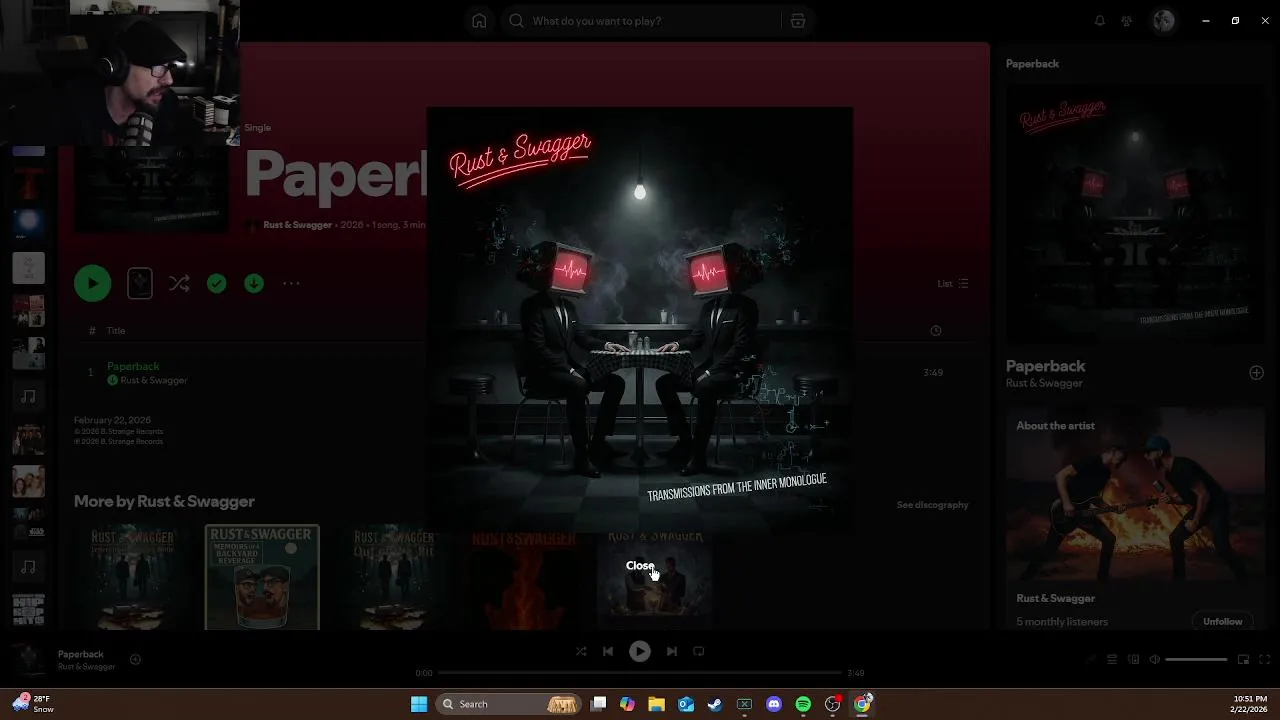Open the Hip Hop Hits sidebar playlist
Image resolution: width=1280 pixels, height=720 pixels.
point(28,610)
